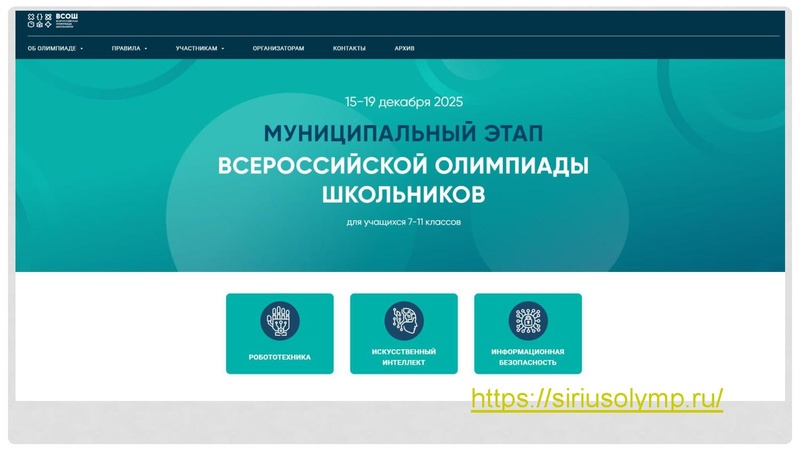Click the date text 15–19 декабря 2025

pos(404,102)
